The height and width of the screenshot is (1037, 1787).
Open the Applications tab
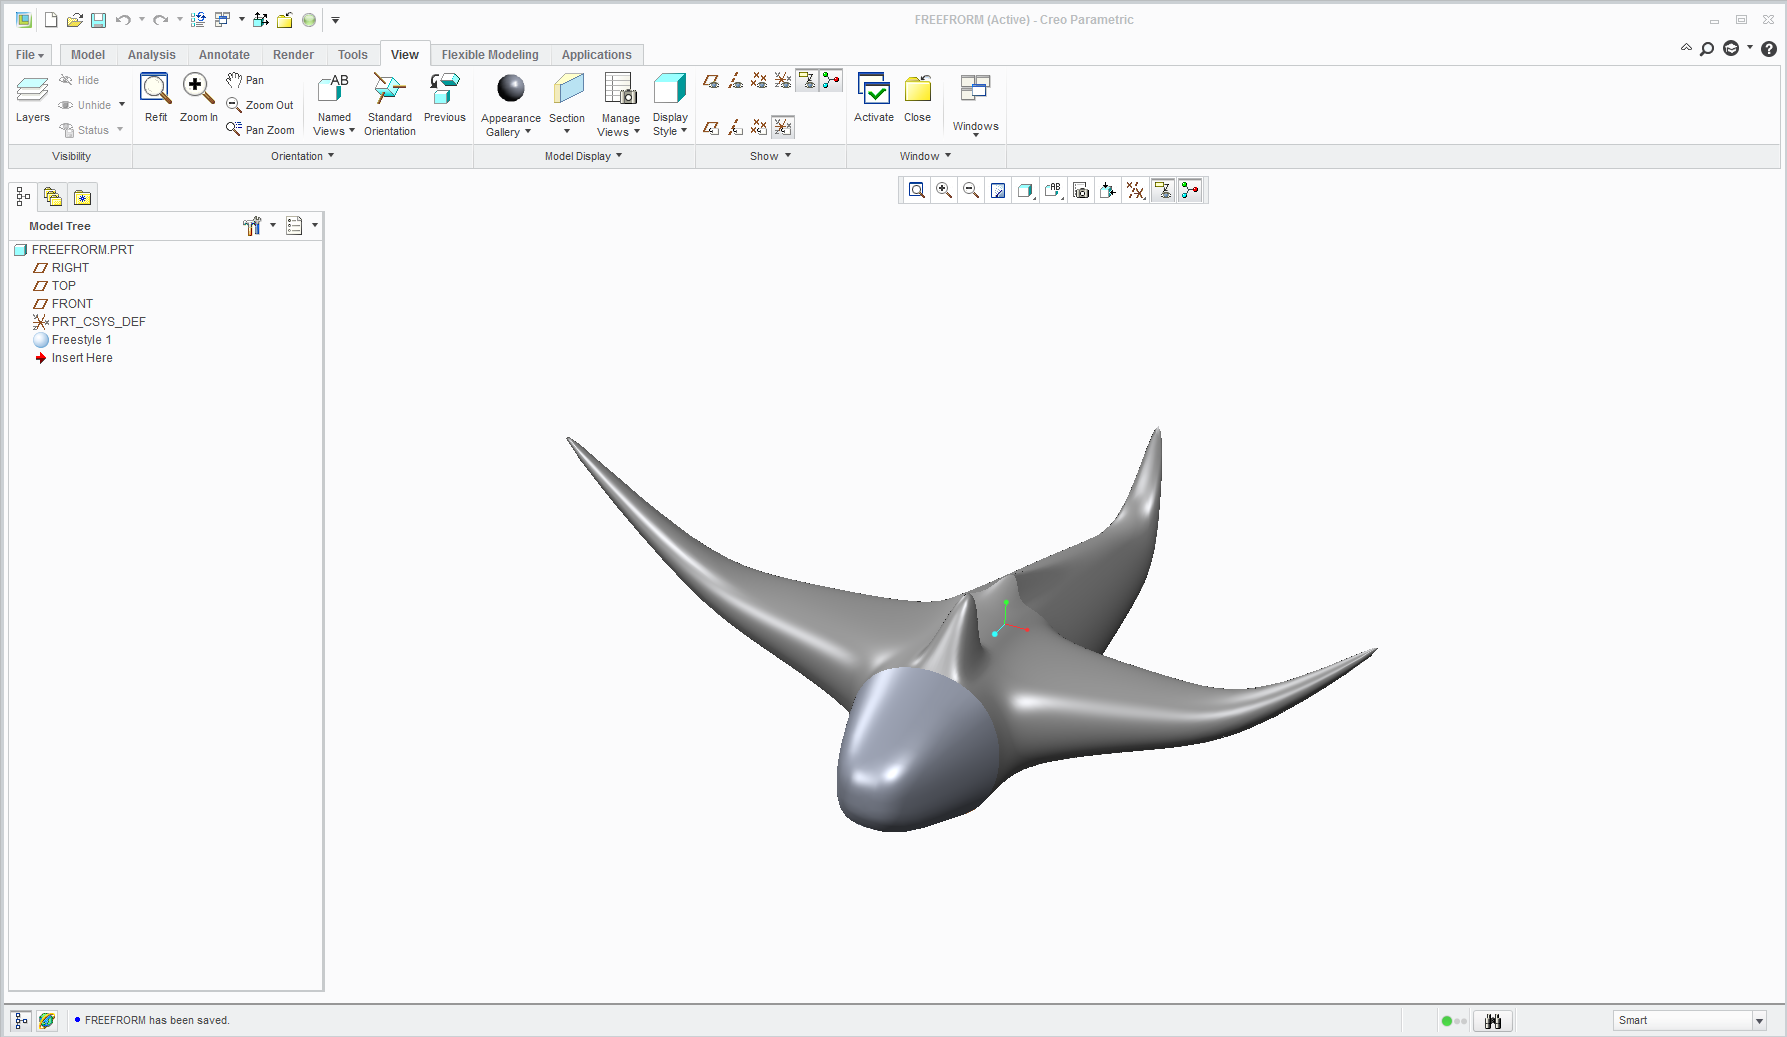click(x=596, y=55)
